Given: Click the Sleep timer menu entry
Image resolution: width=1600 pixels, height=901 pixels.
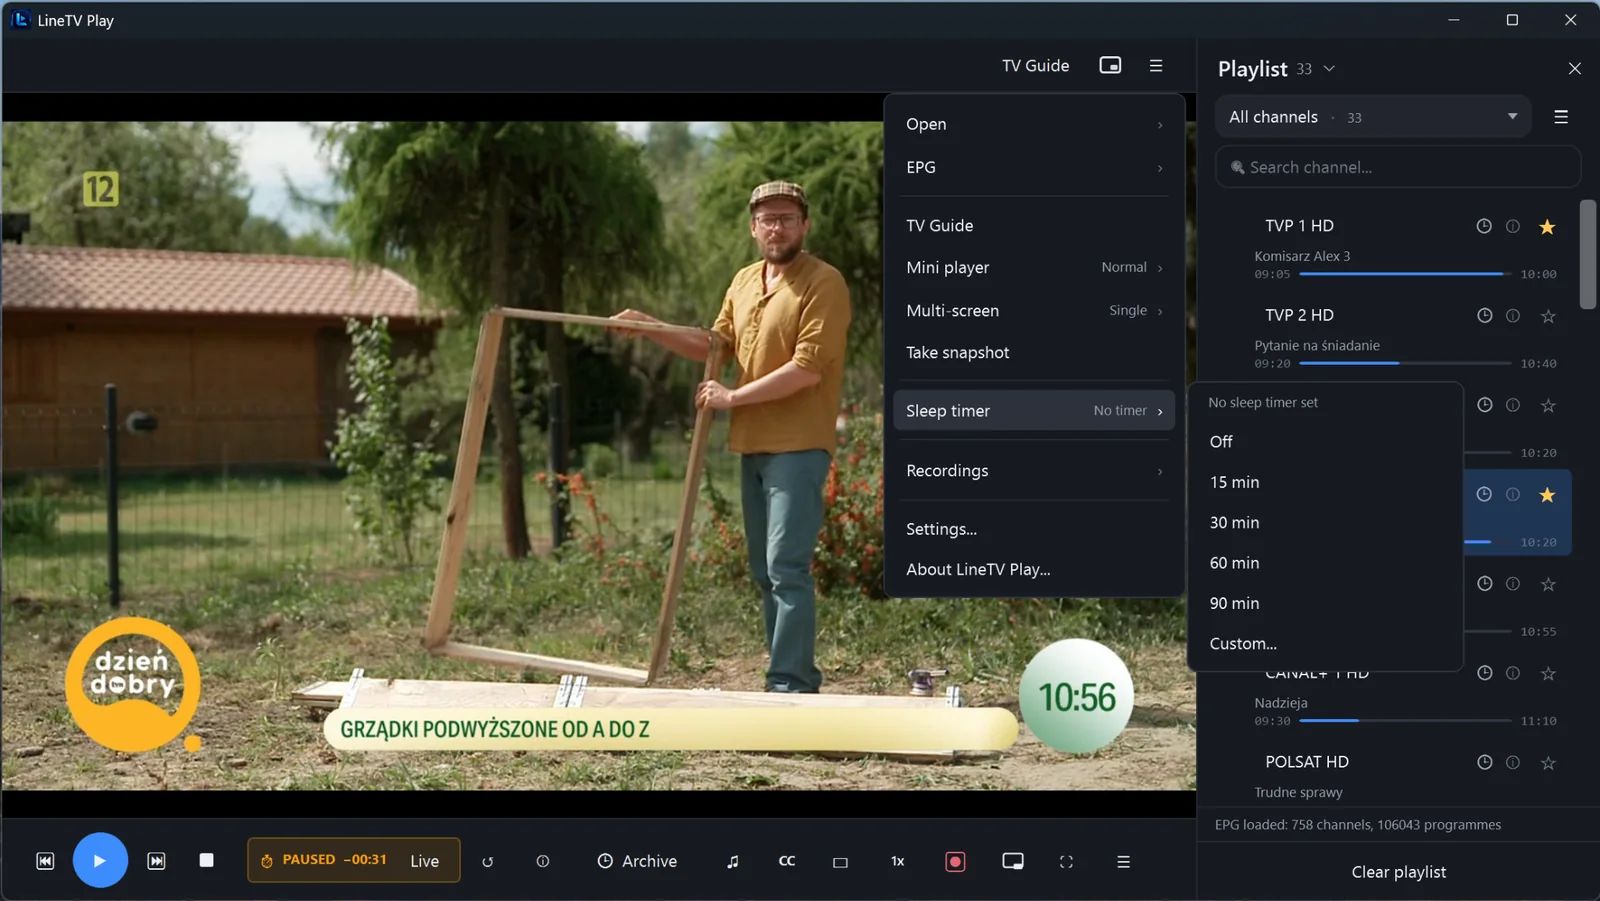Looking at the screenshot, I should (x=1034, y=410).
